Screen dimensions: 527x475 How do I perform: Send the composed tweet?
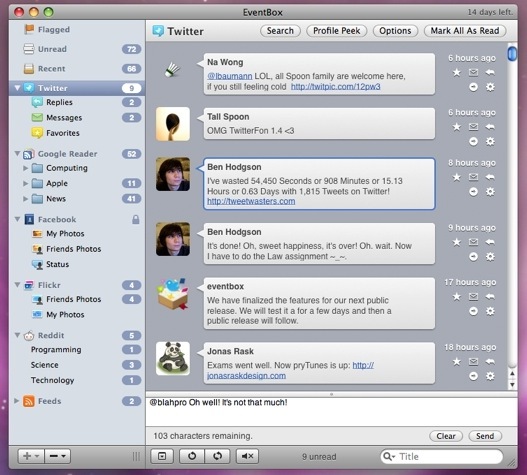pyautogui.click(x=485, y=436)
